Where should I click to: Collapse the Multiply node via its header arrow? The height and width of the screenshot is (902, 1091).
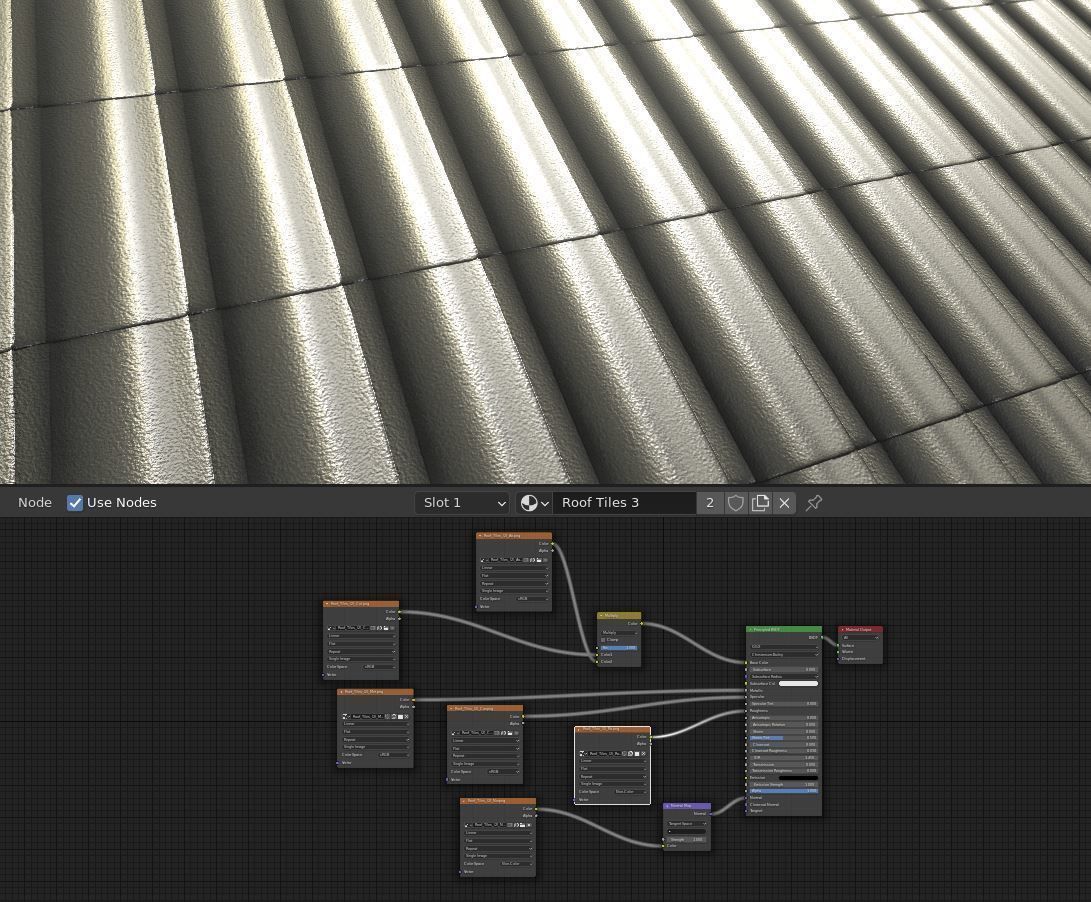click(x=601, y=615)
